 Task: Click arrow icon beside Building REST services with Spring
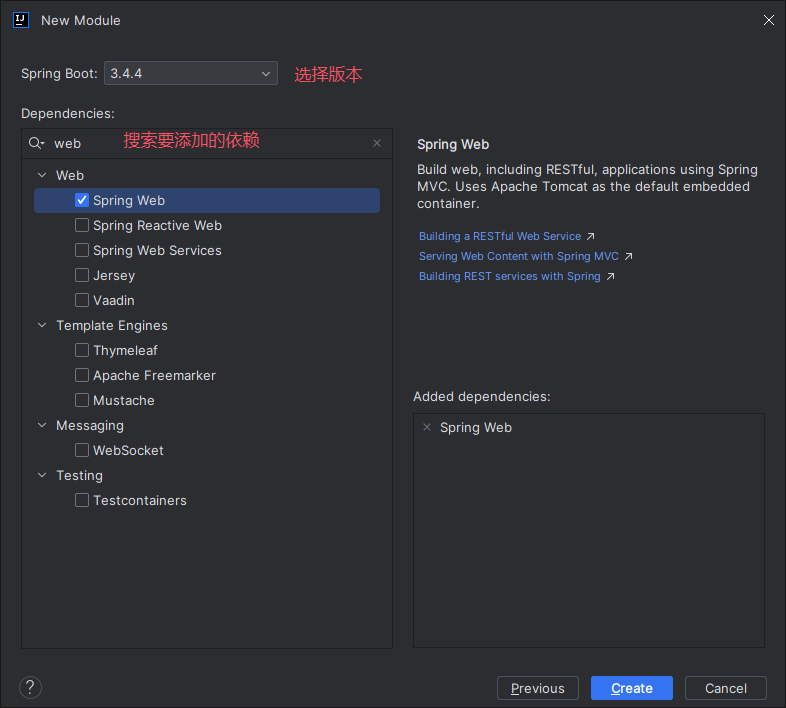click(610, 277)
